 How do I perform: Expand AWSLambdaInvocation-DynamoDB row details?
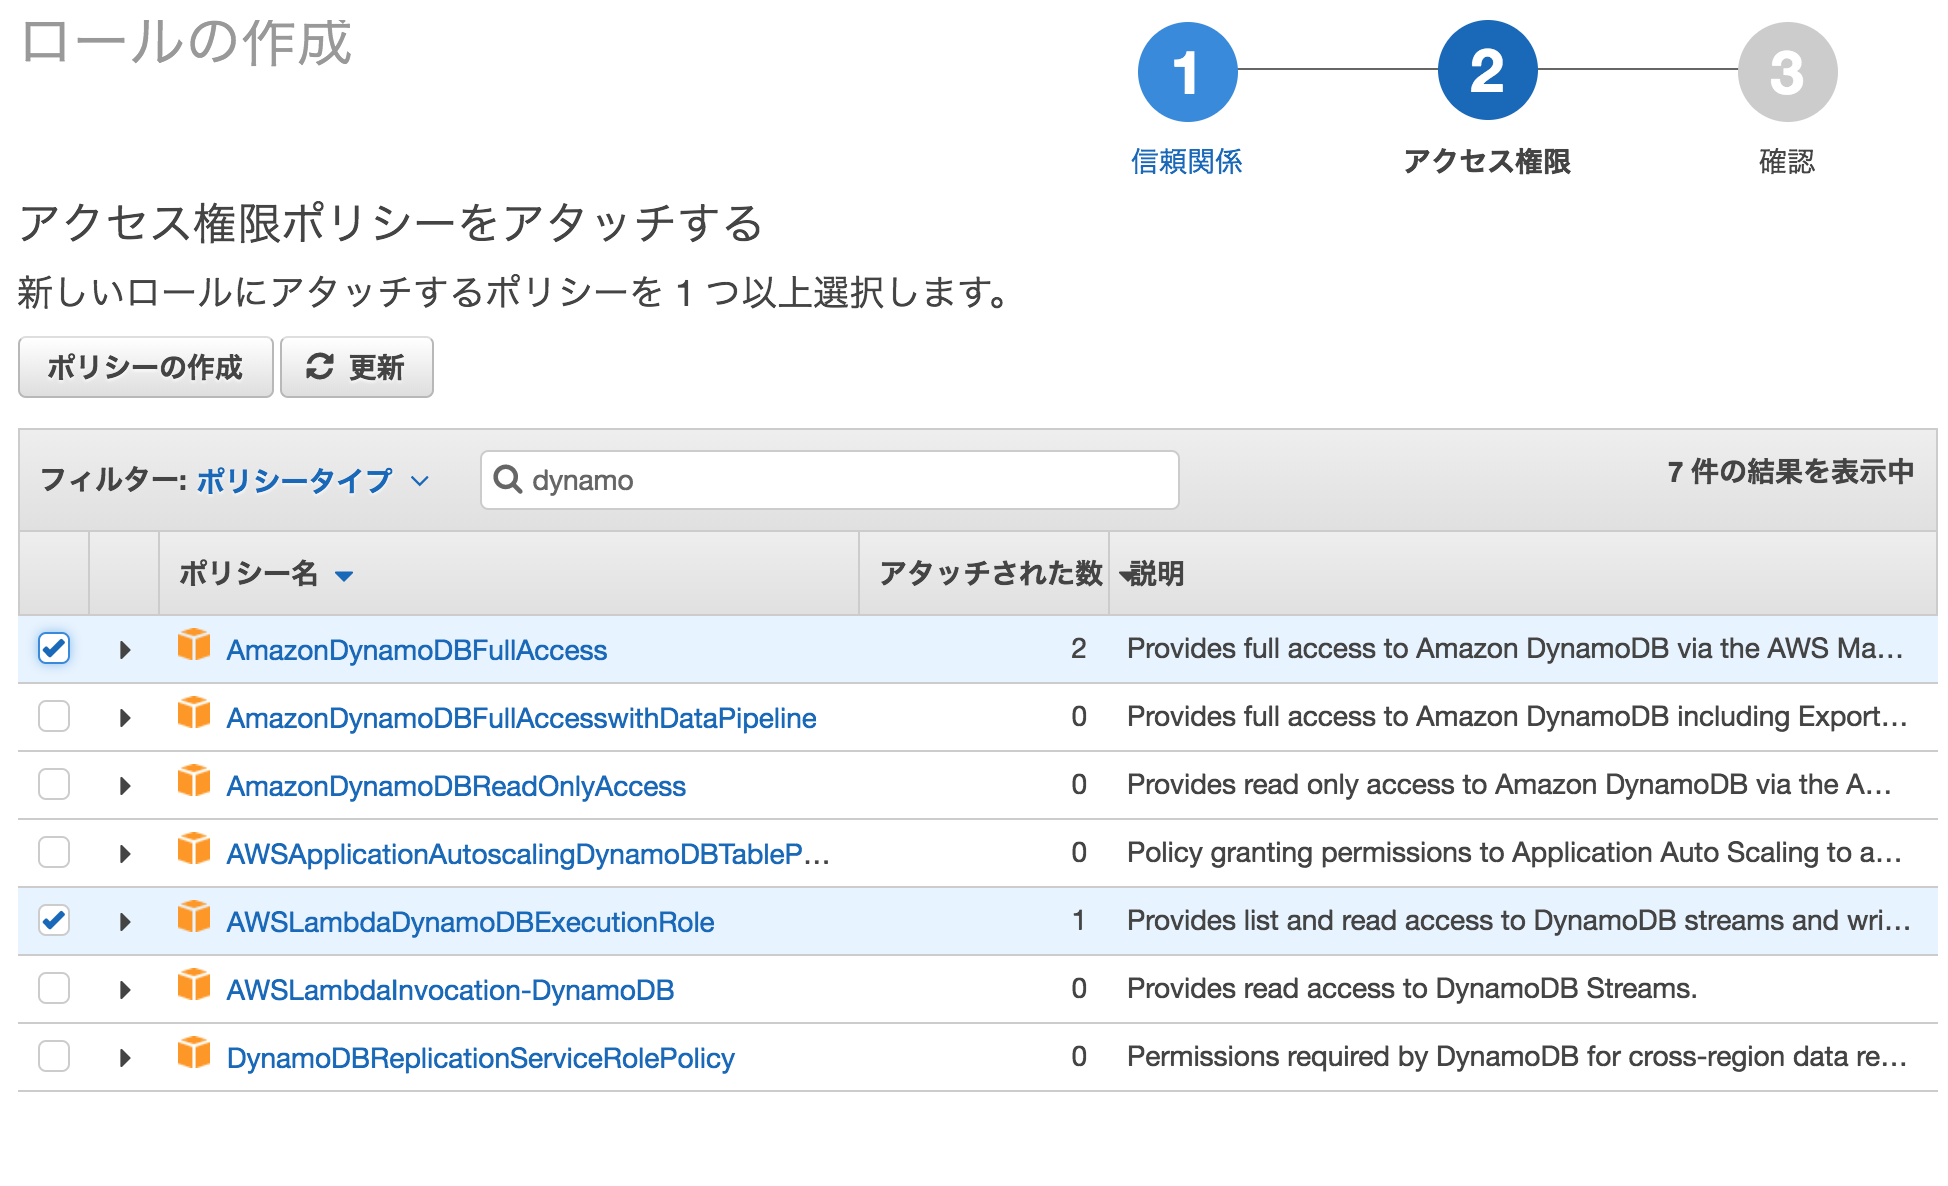(125, 990)
